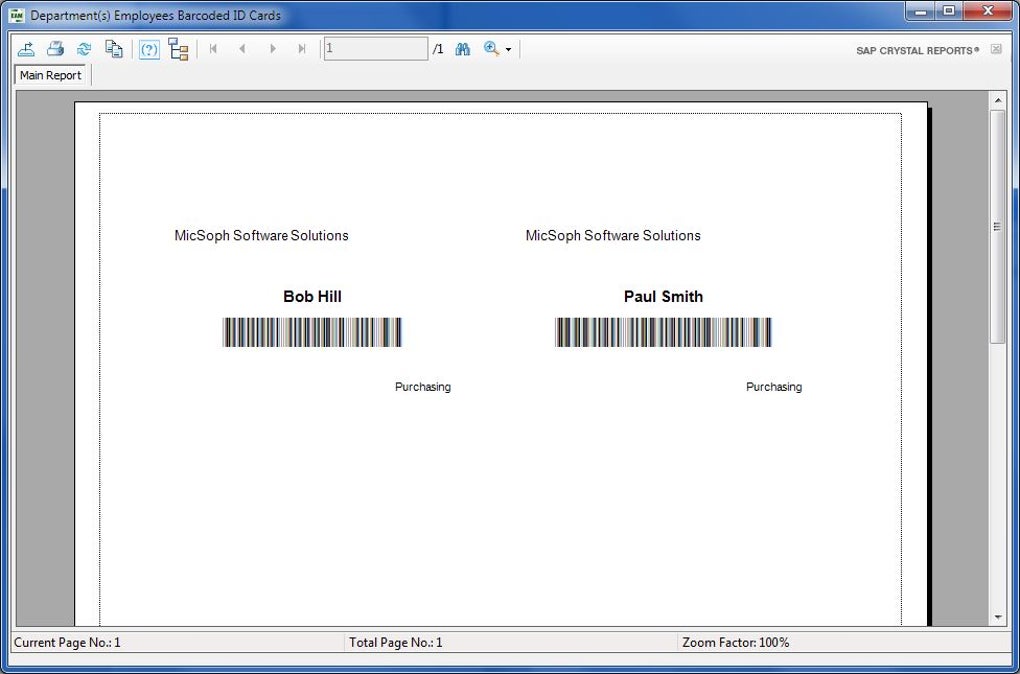Maximize the ID Cards report window

pos(948,11)
